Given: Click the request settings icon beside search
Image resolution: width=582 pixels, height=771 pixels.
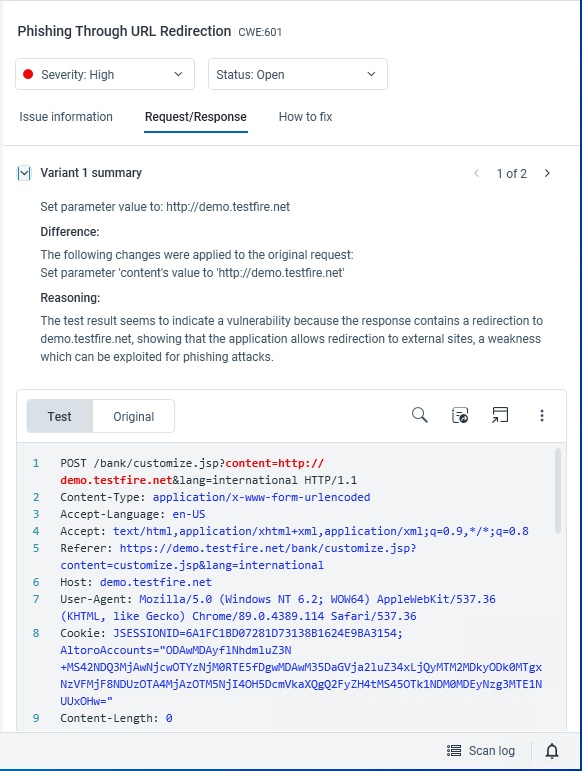Looking at the screenshot, I should pos(460,415).
